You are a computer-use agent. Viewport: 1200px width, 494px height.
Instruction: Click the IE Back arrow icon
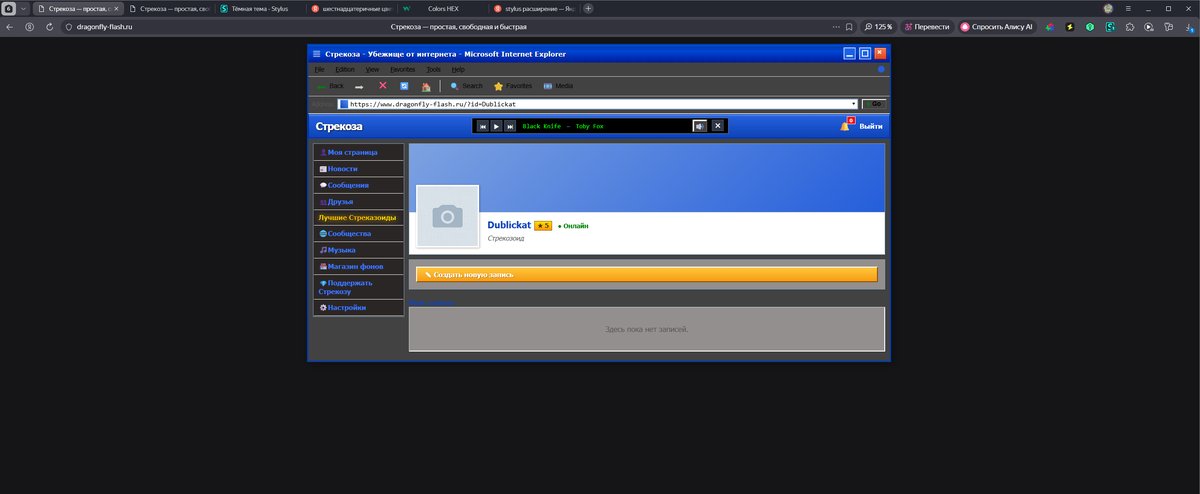click(321, 87)
